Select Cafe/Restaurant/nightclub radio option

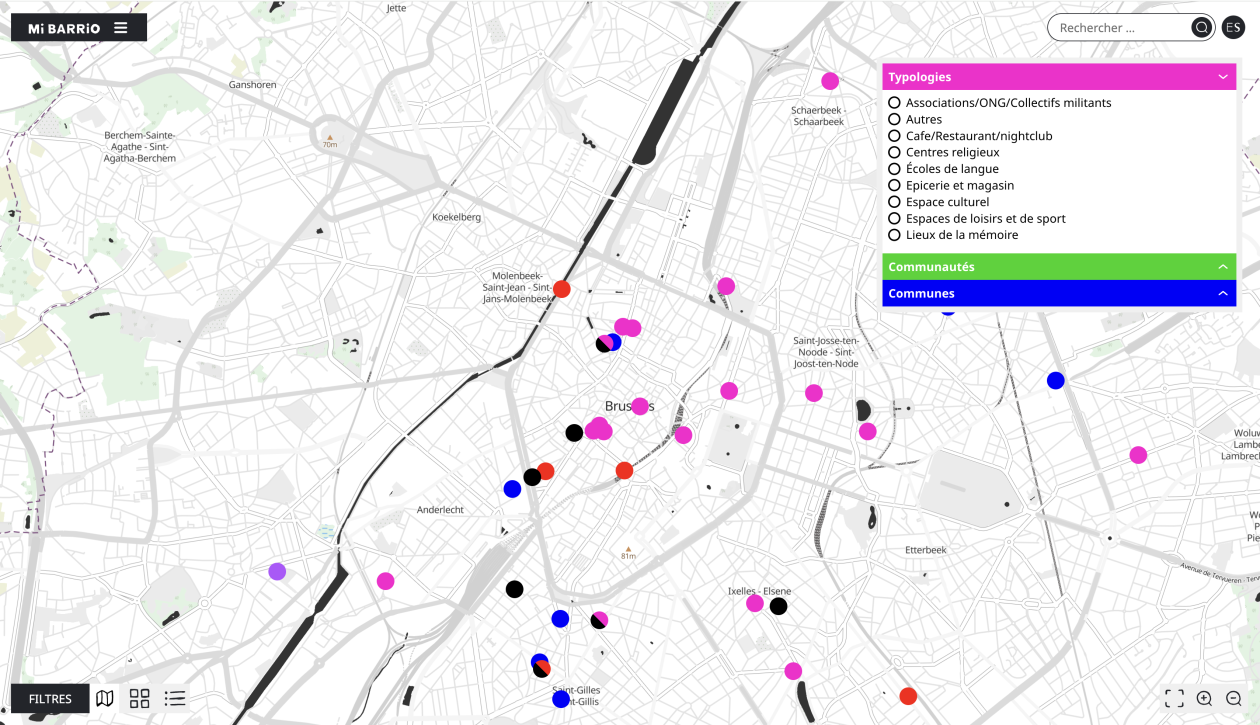pos(895,136)
